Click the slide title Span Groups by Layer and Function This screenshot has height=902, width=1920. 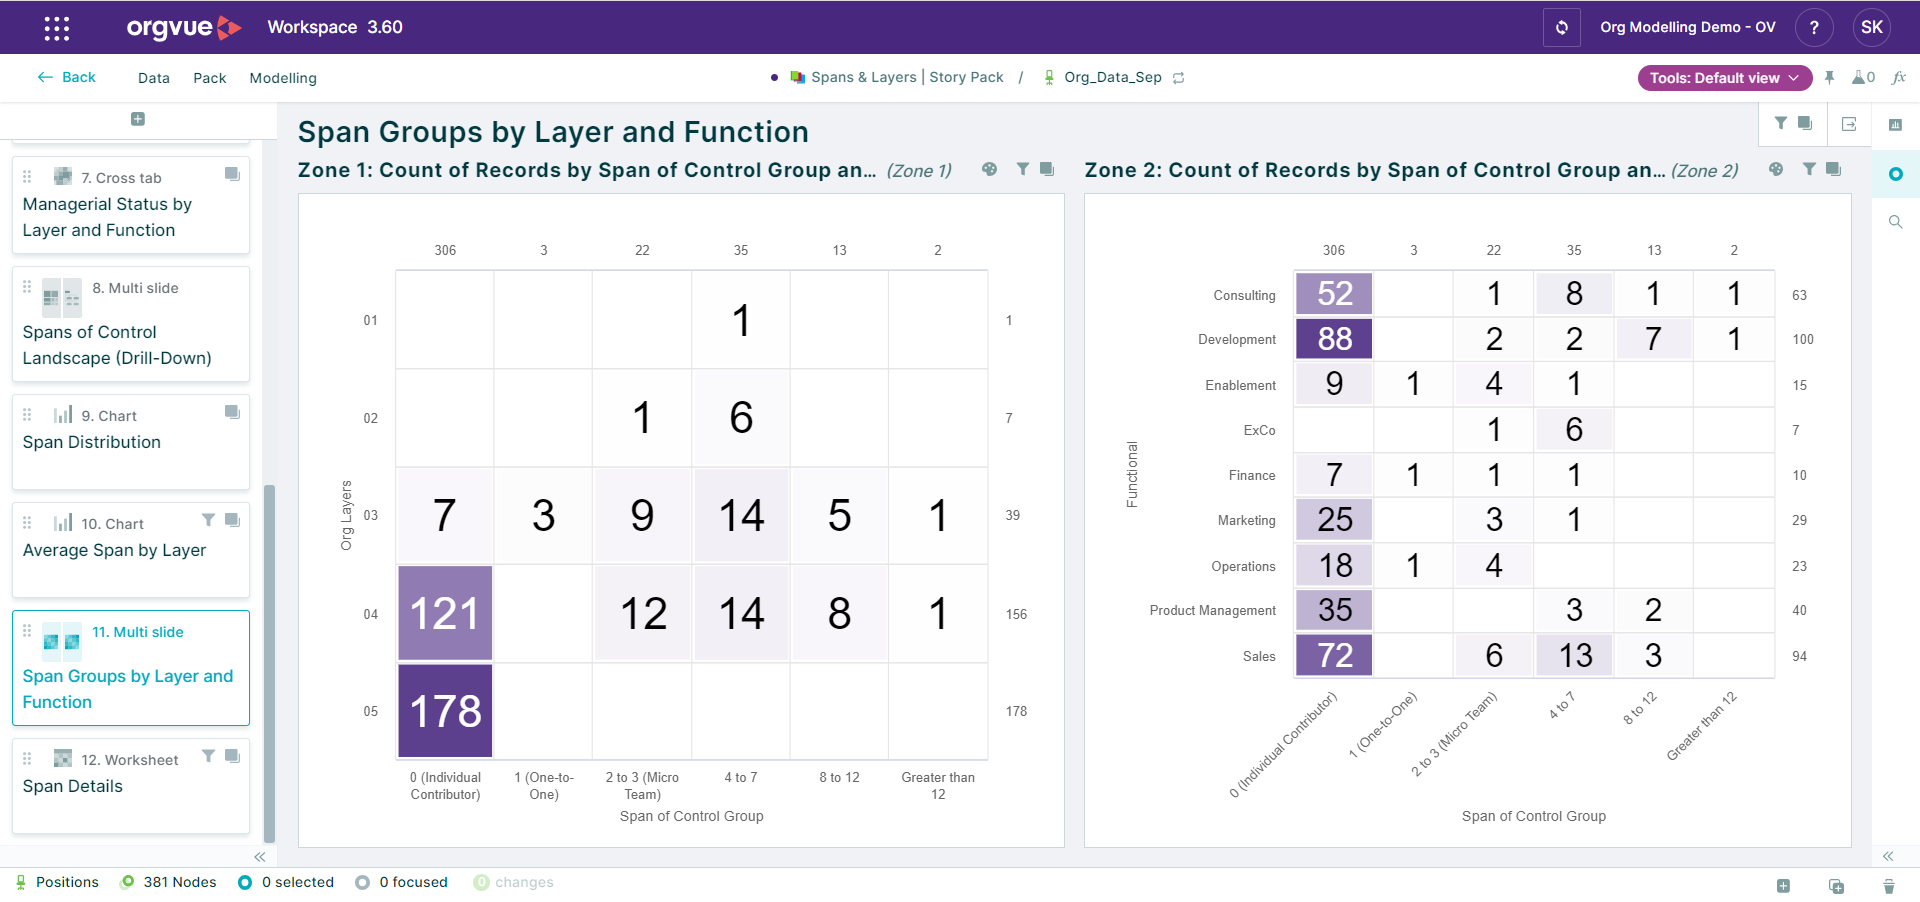click(553, 132)
